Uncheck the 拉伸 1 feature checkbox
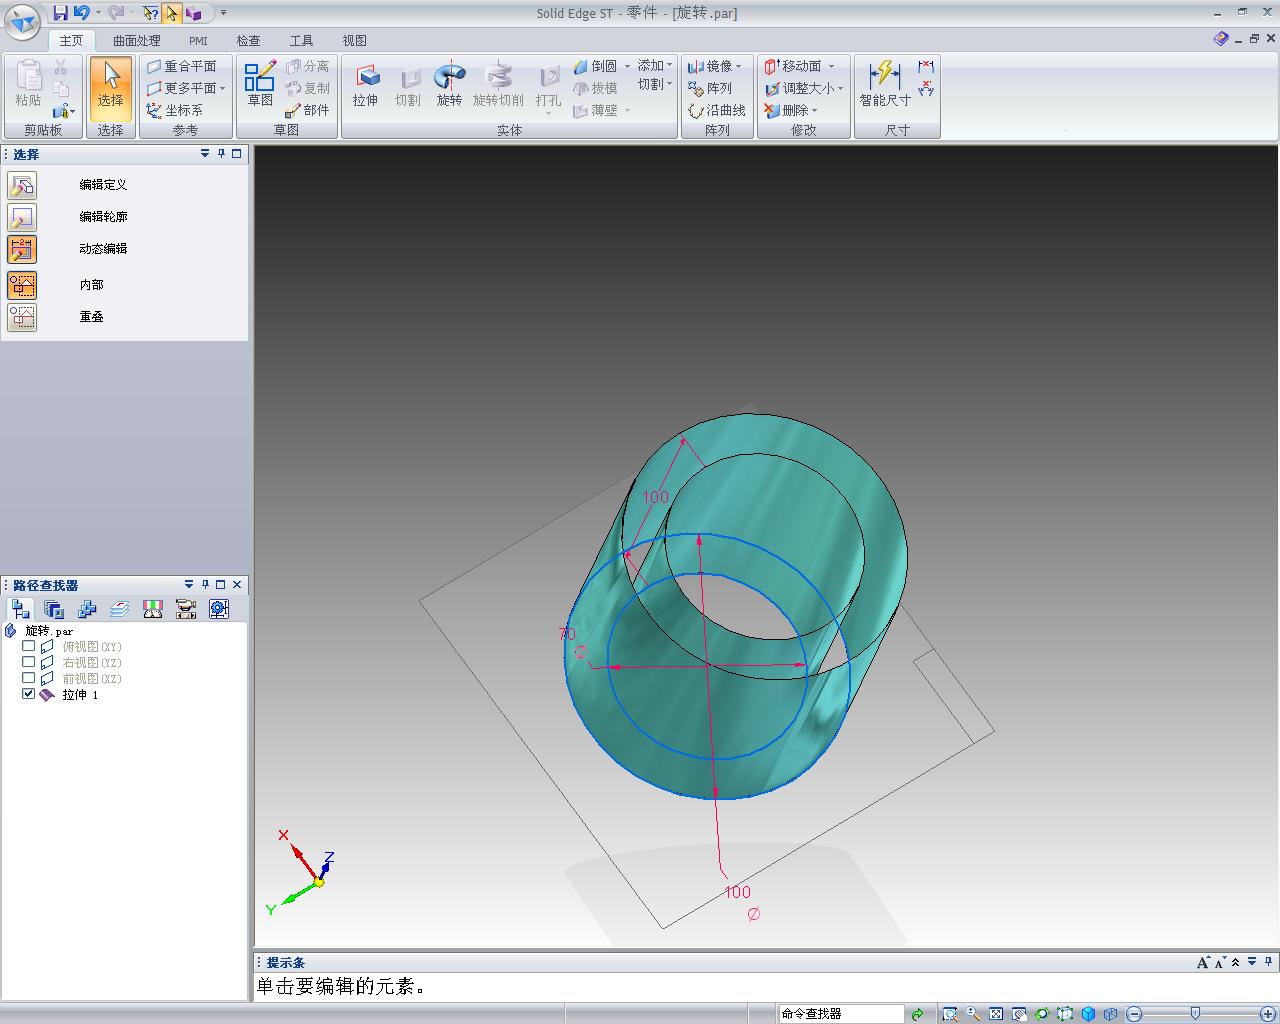1280x1024 pixels. [x=29, y=694]
